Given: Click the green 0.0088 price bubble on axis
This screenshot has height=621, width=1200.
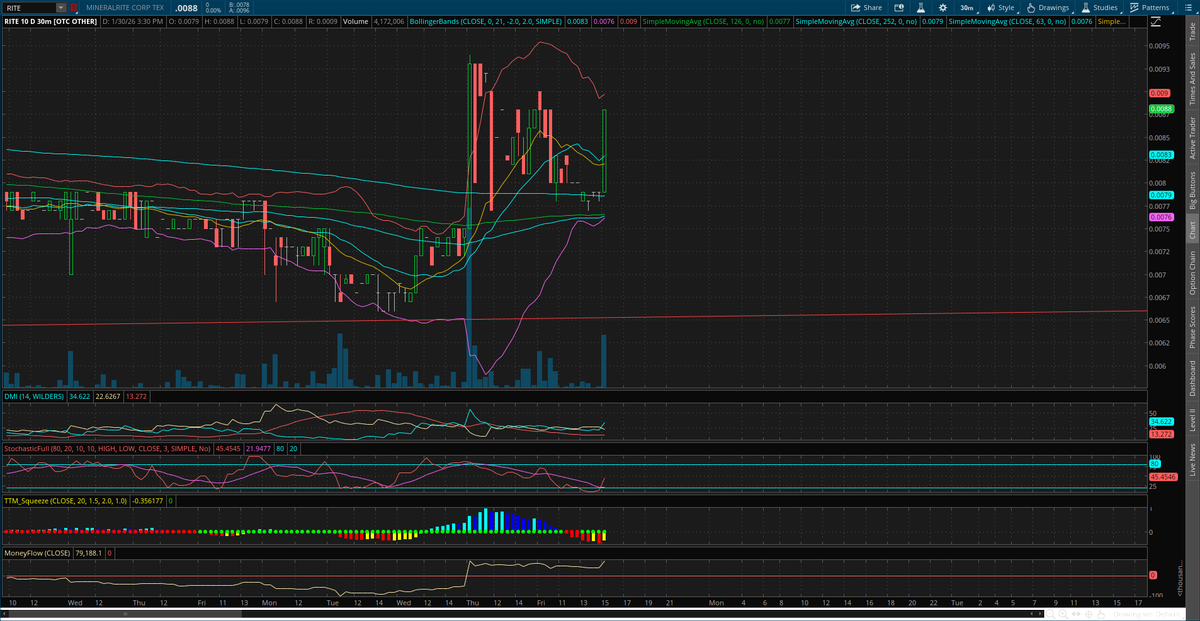Looking at the screenshot, I should click(x=1161, y=108).
